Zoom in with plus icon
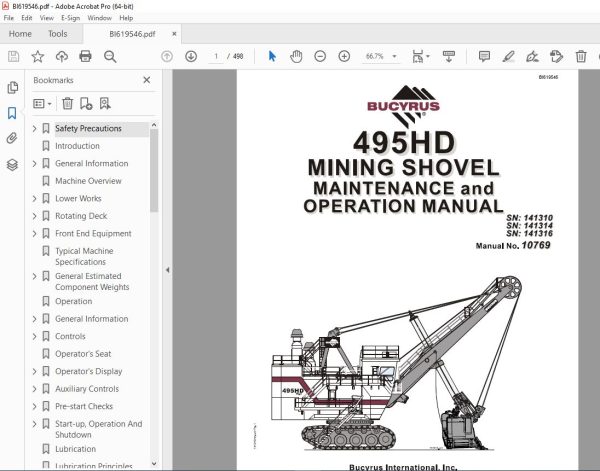The image size is (600, 471). [x=344, y=57]
